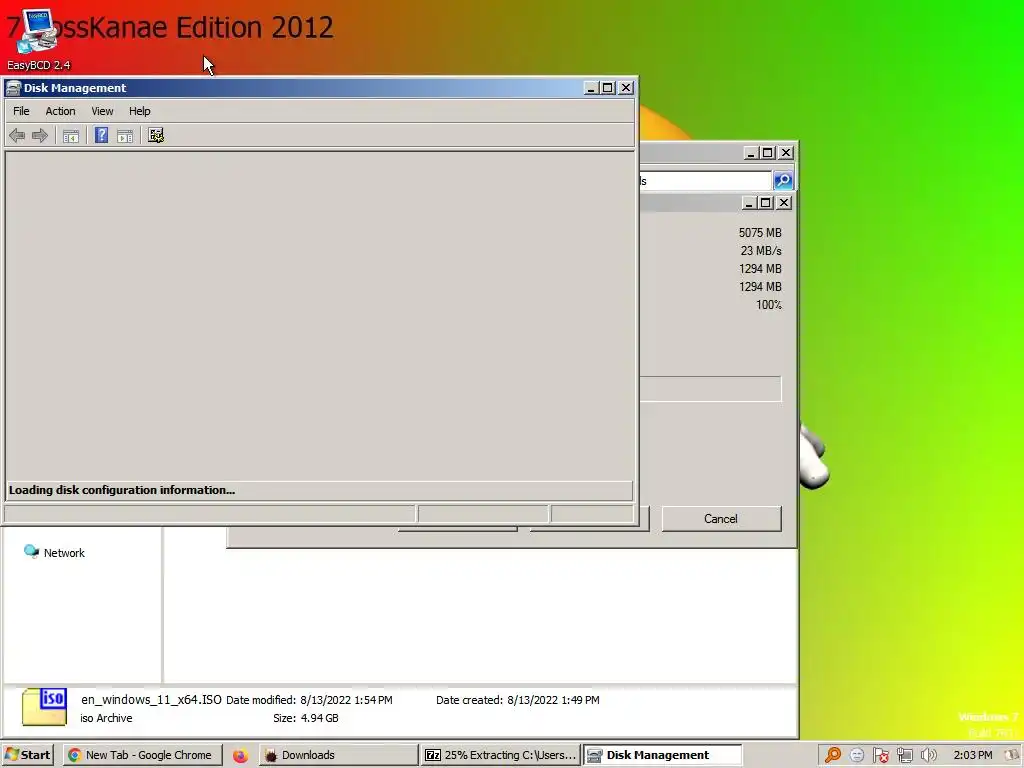Close the 7-Zip extraction dialog
Viewport: 1024px width, 768px height.
(x=784, y=203)
